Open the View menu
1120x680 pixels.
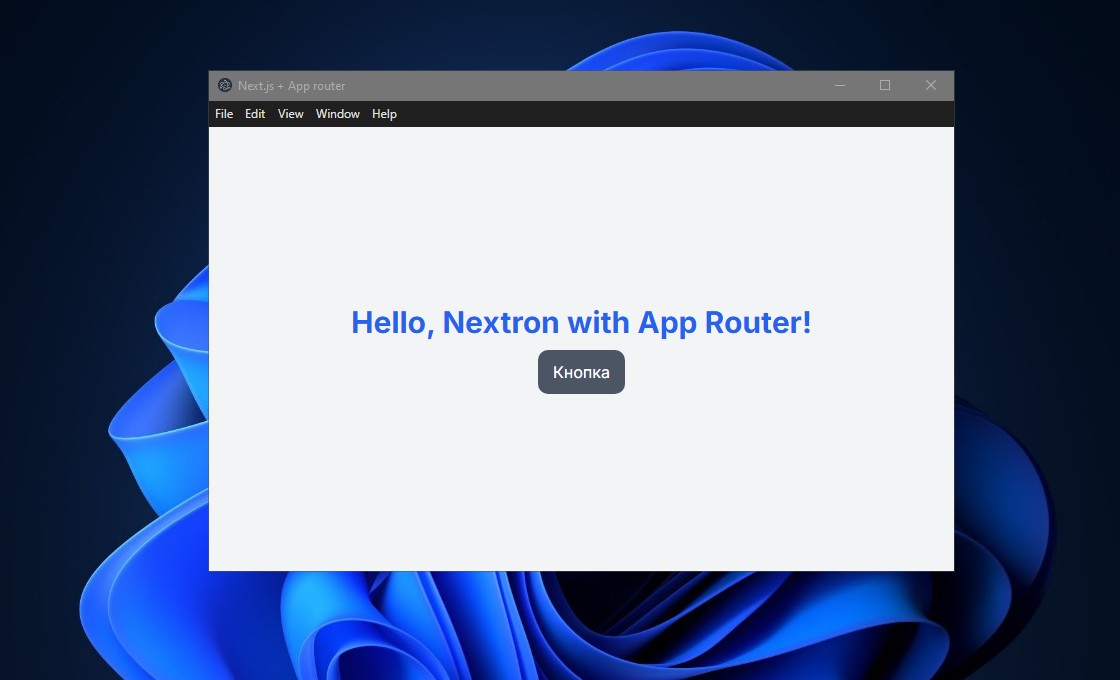click(290, 114)
